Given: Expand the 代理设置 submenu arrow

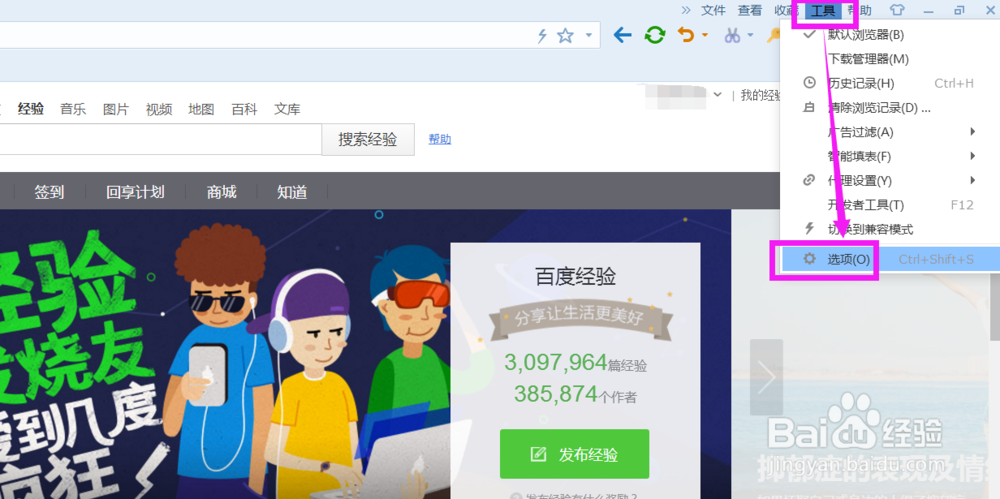Looking at the screenshot, I should pyautogui.click(x=973, y=180).
